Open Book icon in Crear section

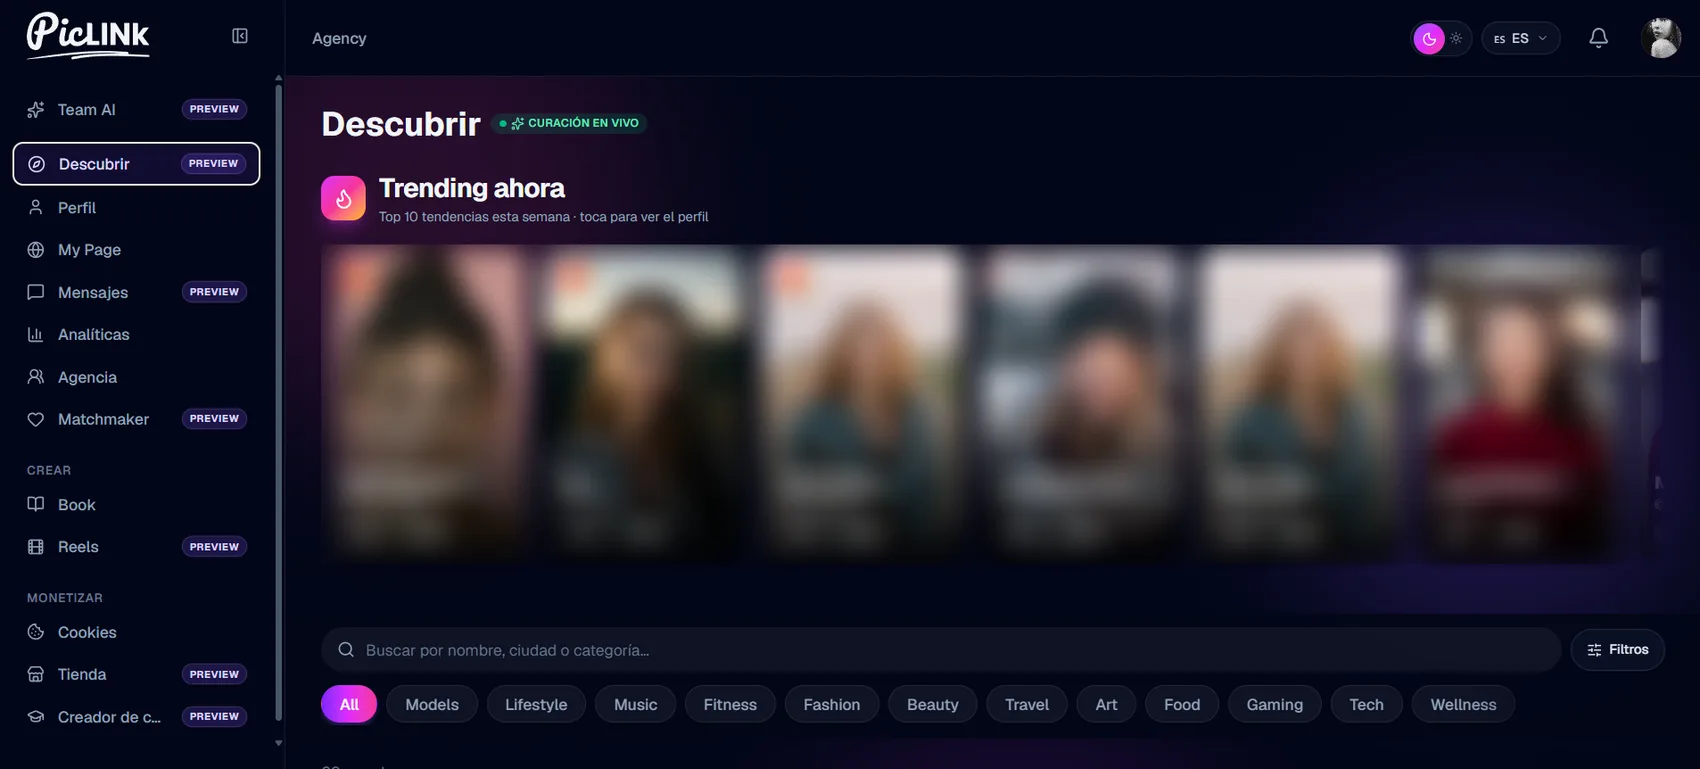36,504
